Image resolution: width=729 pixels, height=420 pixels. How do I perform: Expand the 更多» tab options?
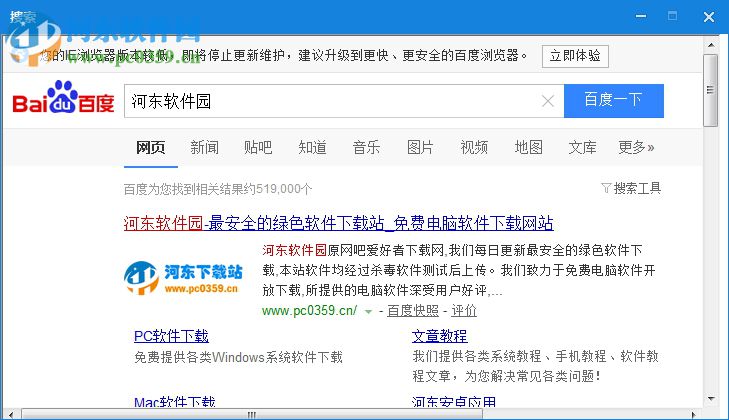point(636,148)
